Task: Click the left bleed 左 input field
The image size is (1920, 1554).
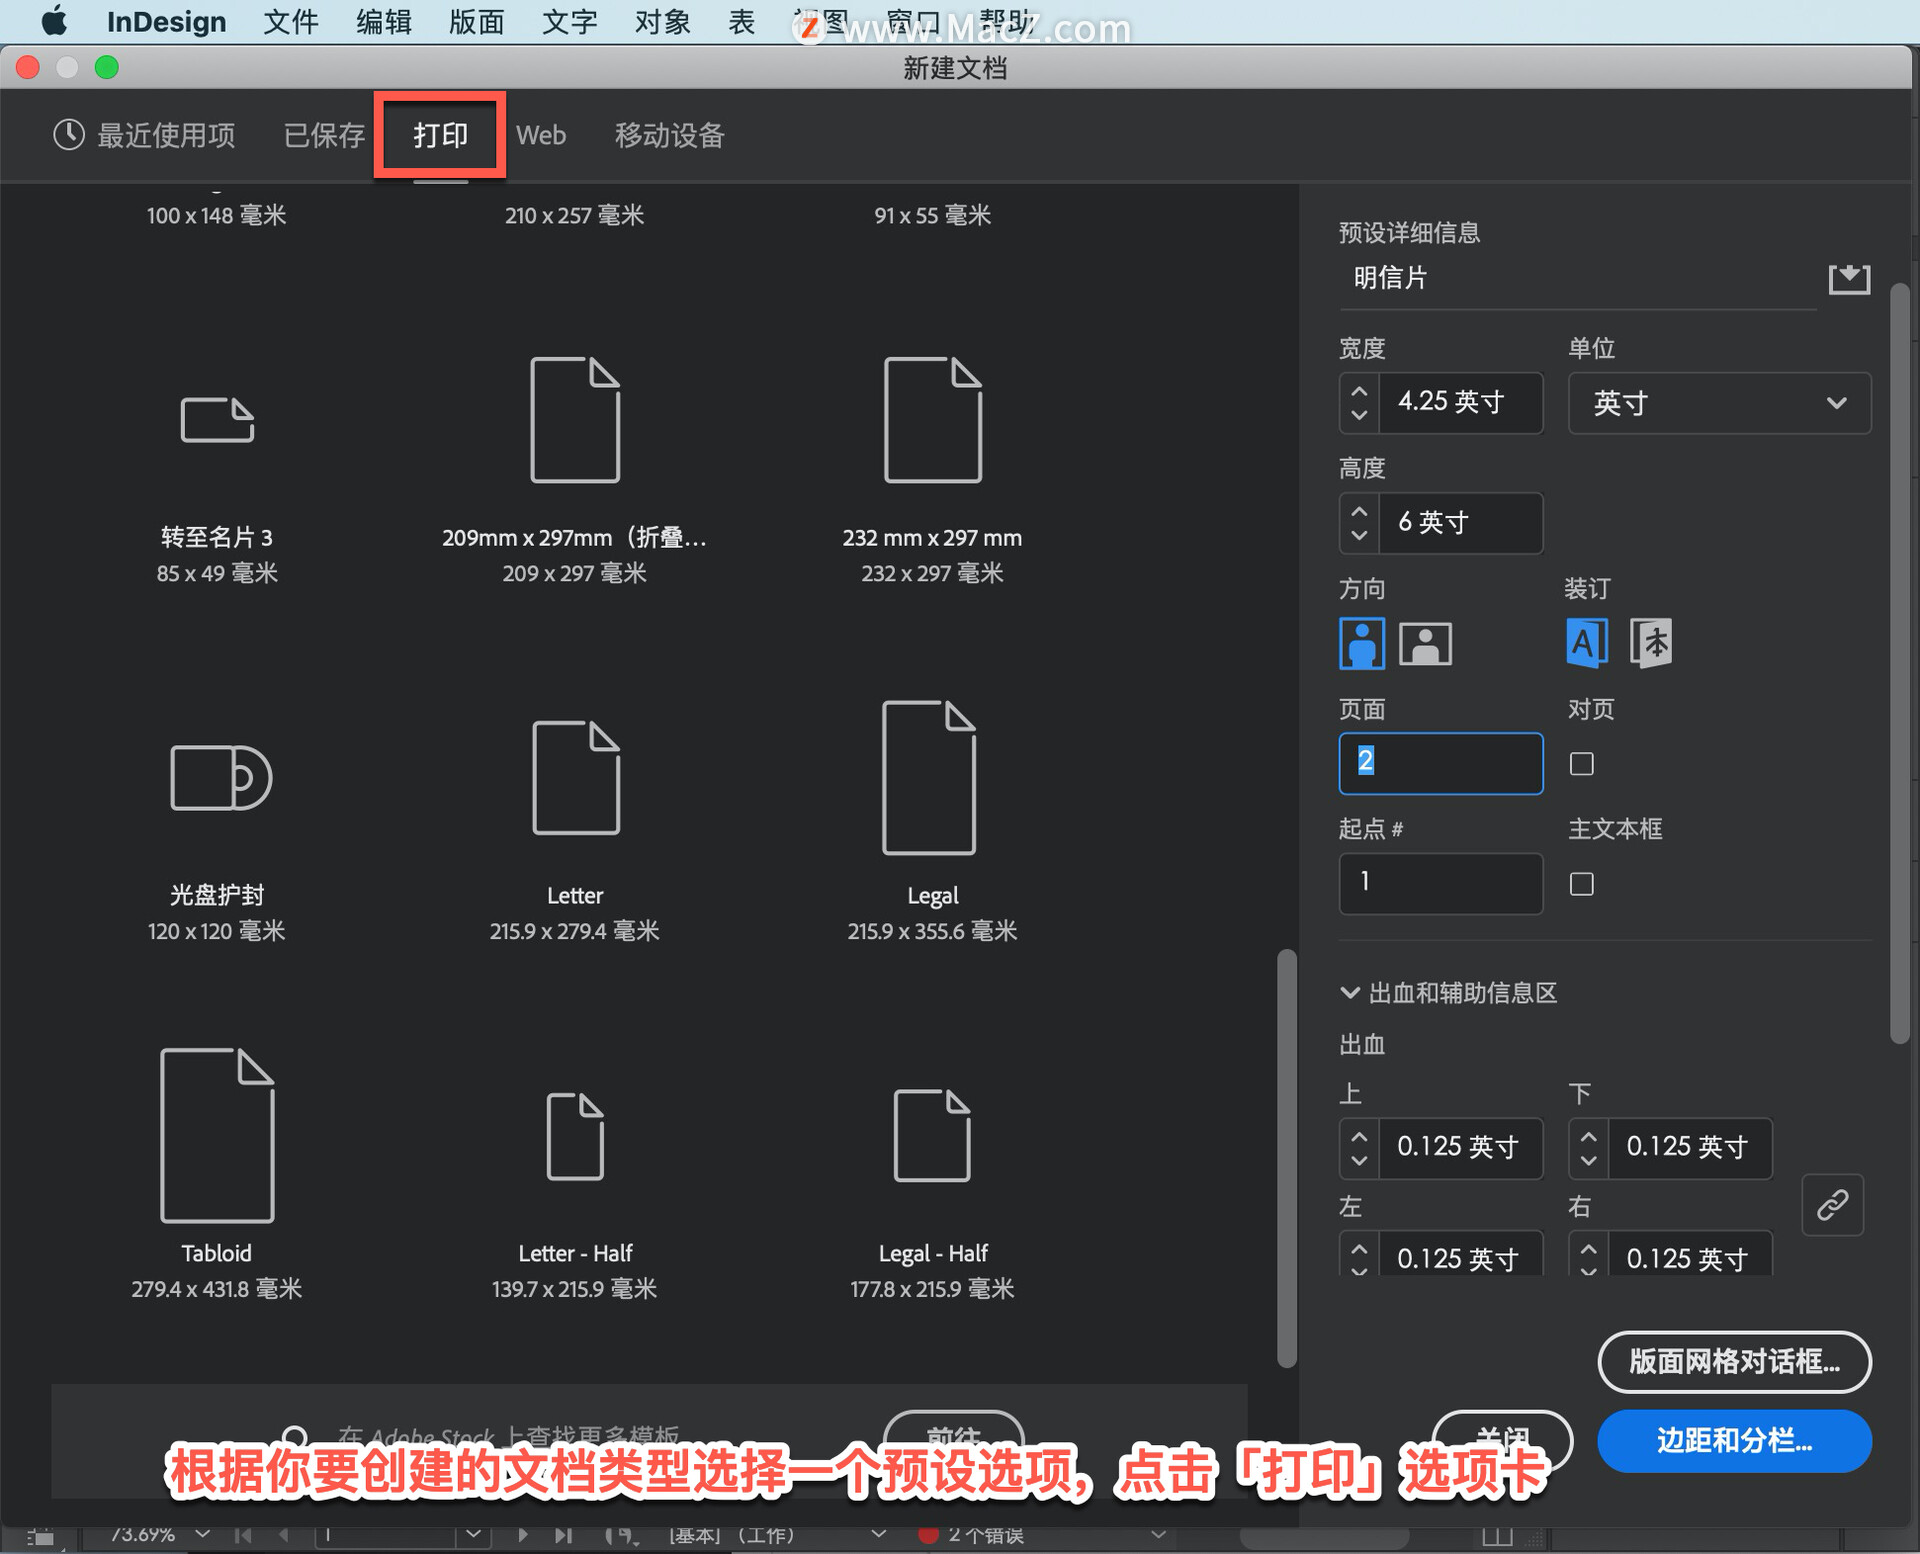Action: coord(1460,1256)
